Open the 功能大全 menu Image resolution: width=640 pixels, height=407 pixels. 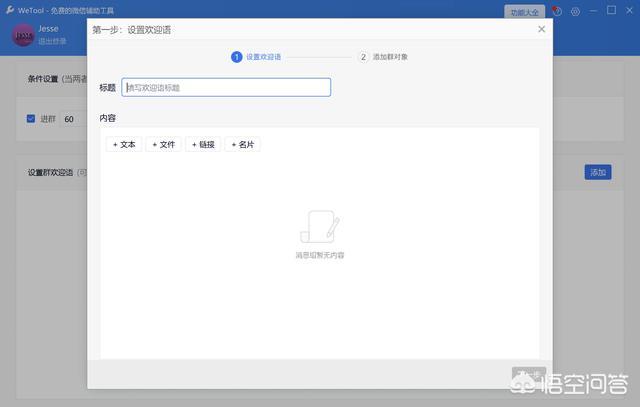[x=524, y=11]
